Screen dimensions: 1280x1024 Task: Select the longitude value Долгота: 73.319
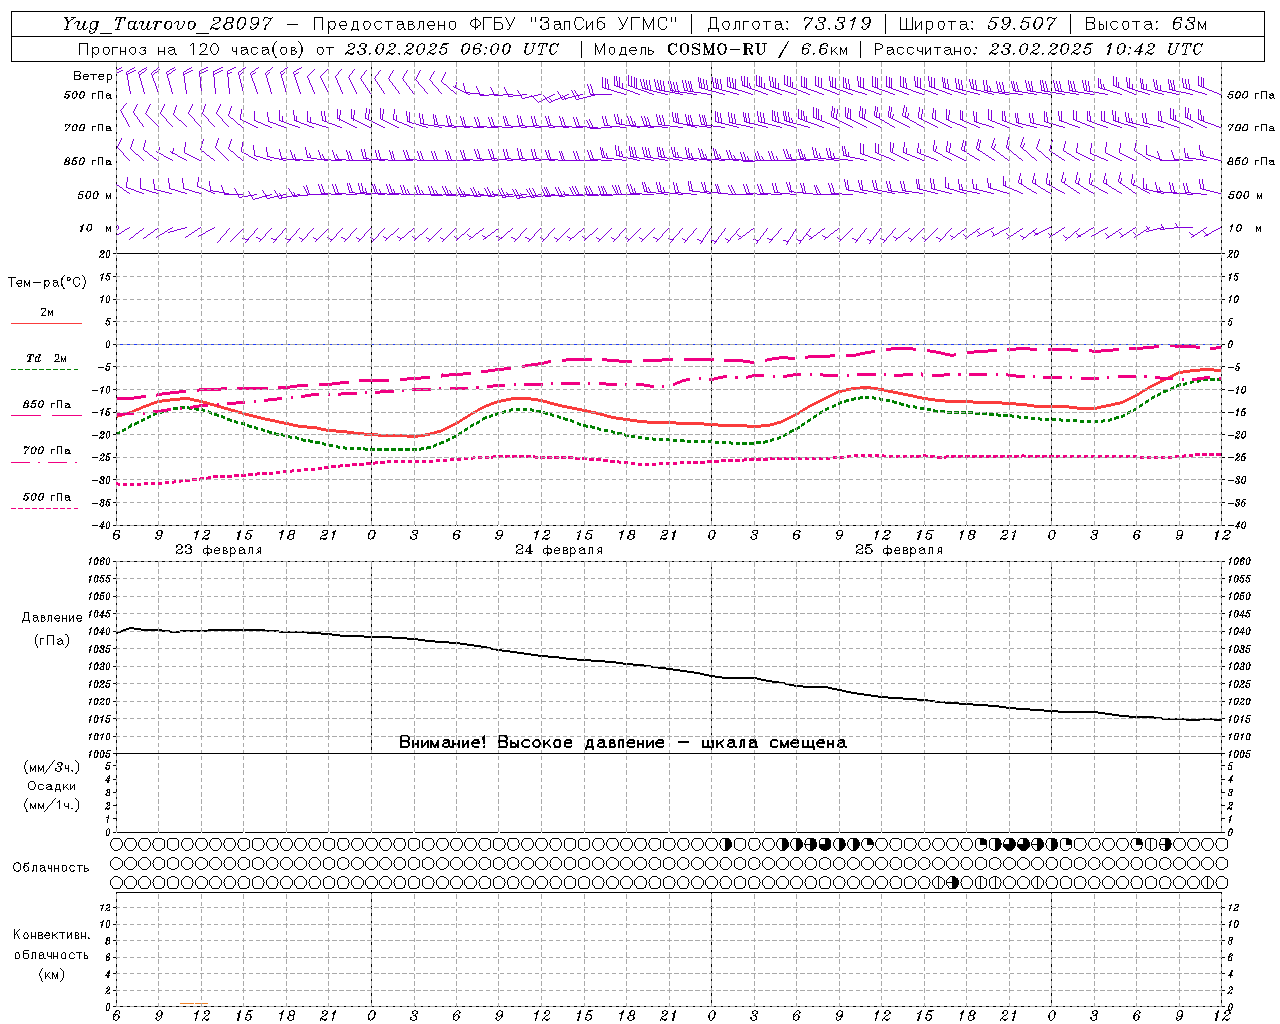789,24
